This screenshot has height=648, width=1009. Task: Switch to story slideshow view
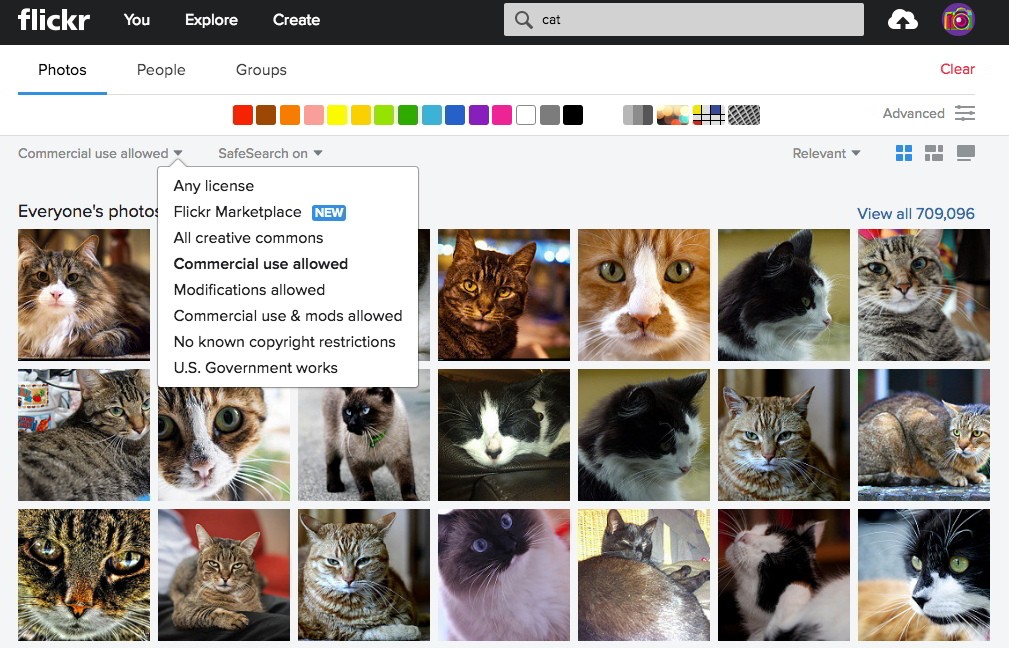click(966, 153)
